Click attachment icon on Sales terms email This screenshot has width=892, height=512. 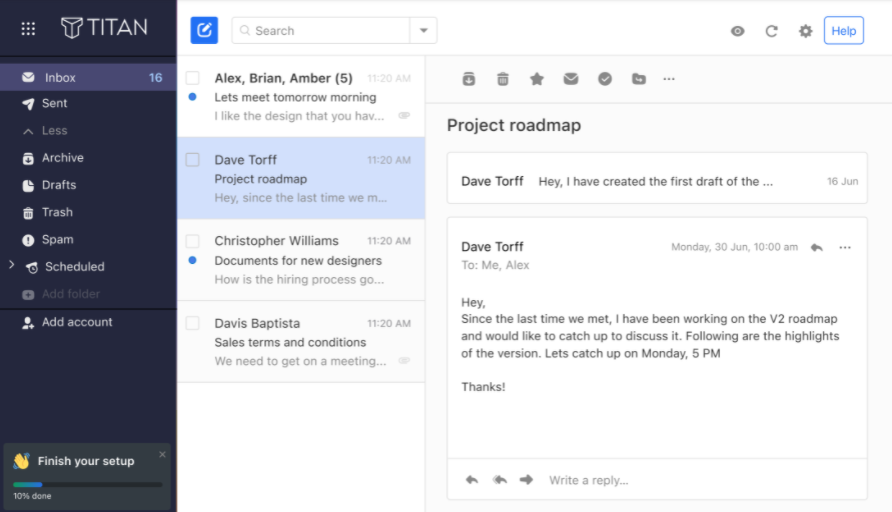point(404,361)
